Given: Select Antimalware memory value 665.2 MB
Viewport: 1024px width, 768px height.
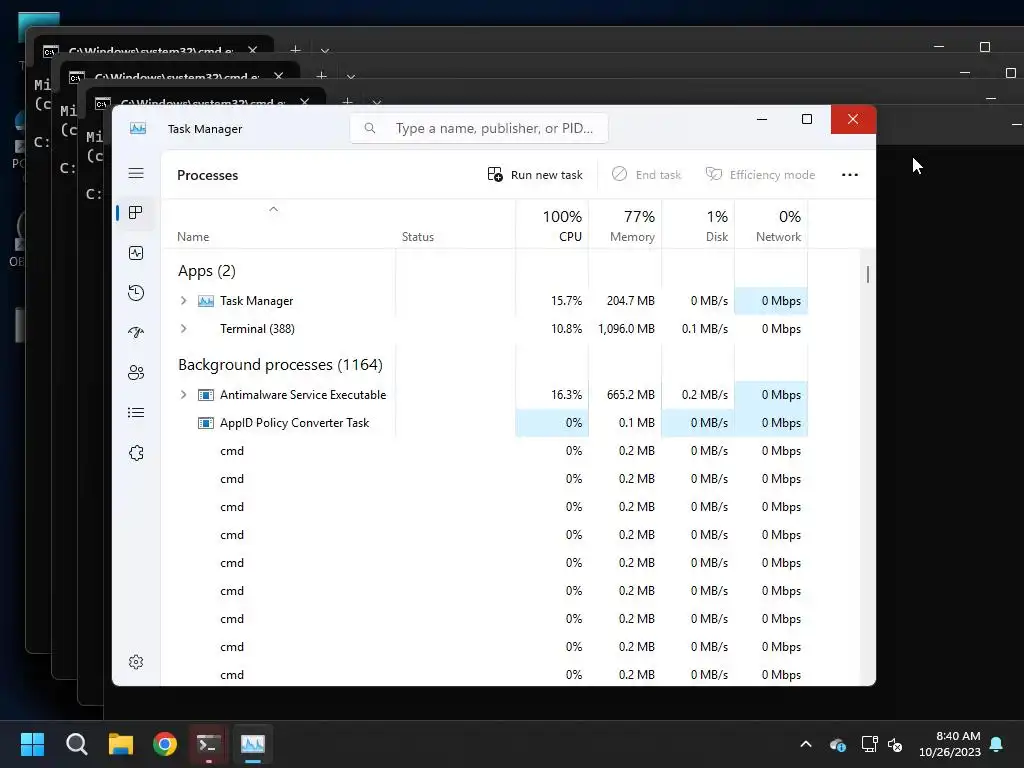Looking at the screenshot, I should (631, 394).
